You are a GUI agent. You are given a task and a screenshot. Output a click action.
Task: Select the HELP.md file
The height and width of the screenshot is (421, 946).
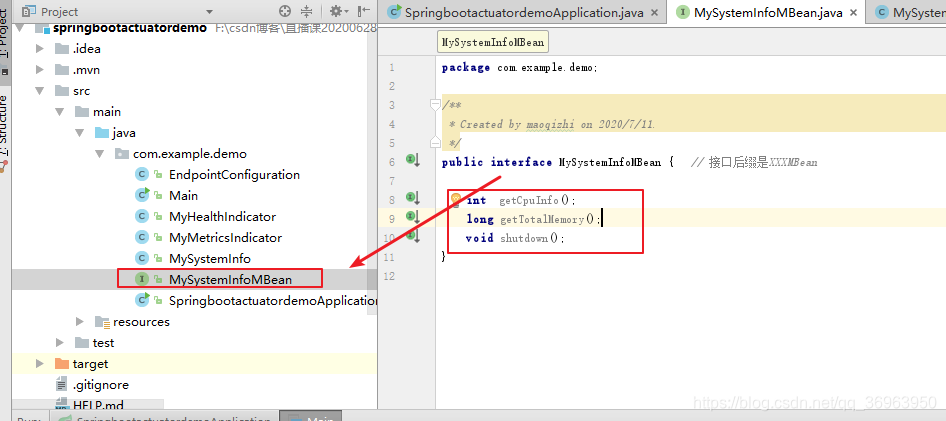[x=98, y=405]
